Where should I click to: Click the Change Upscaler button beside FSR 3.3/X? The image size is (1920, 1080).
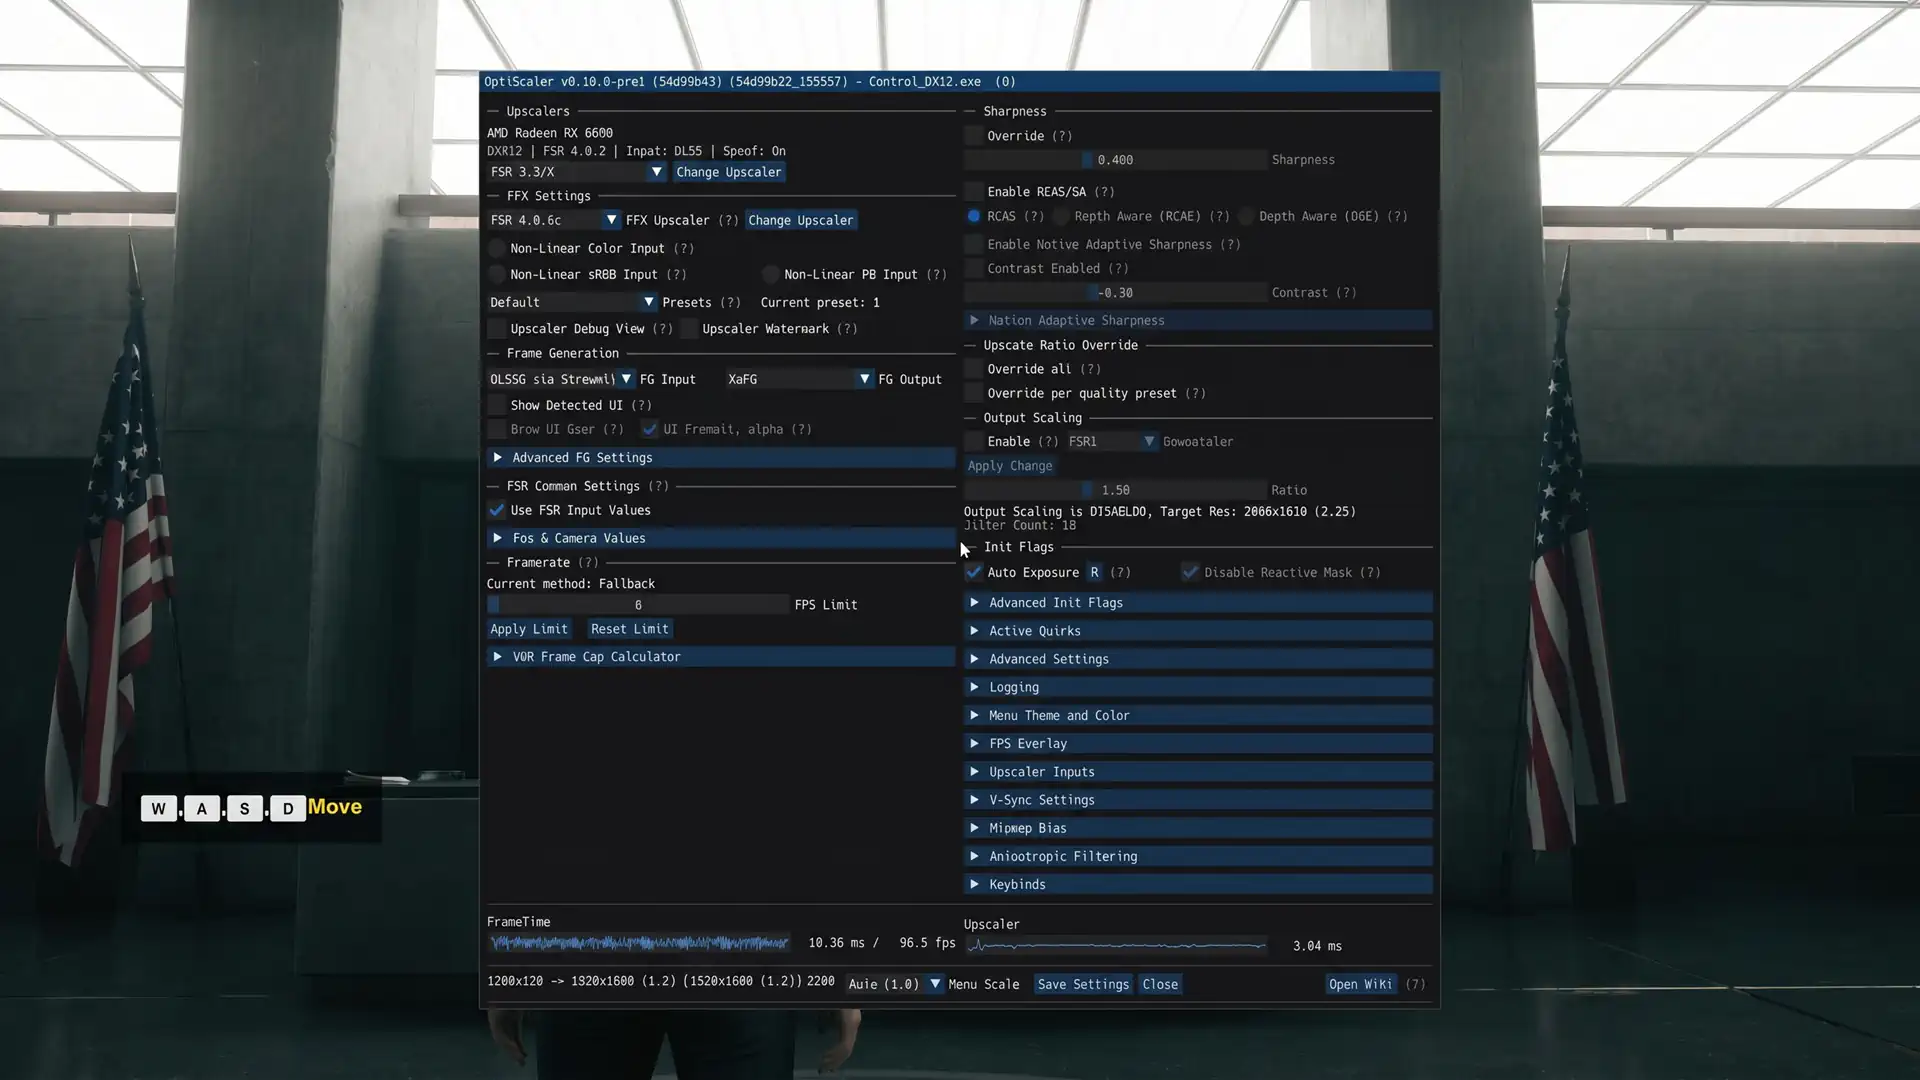tap(729, 172)
